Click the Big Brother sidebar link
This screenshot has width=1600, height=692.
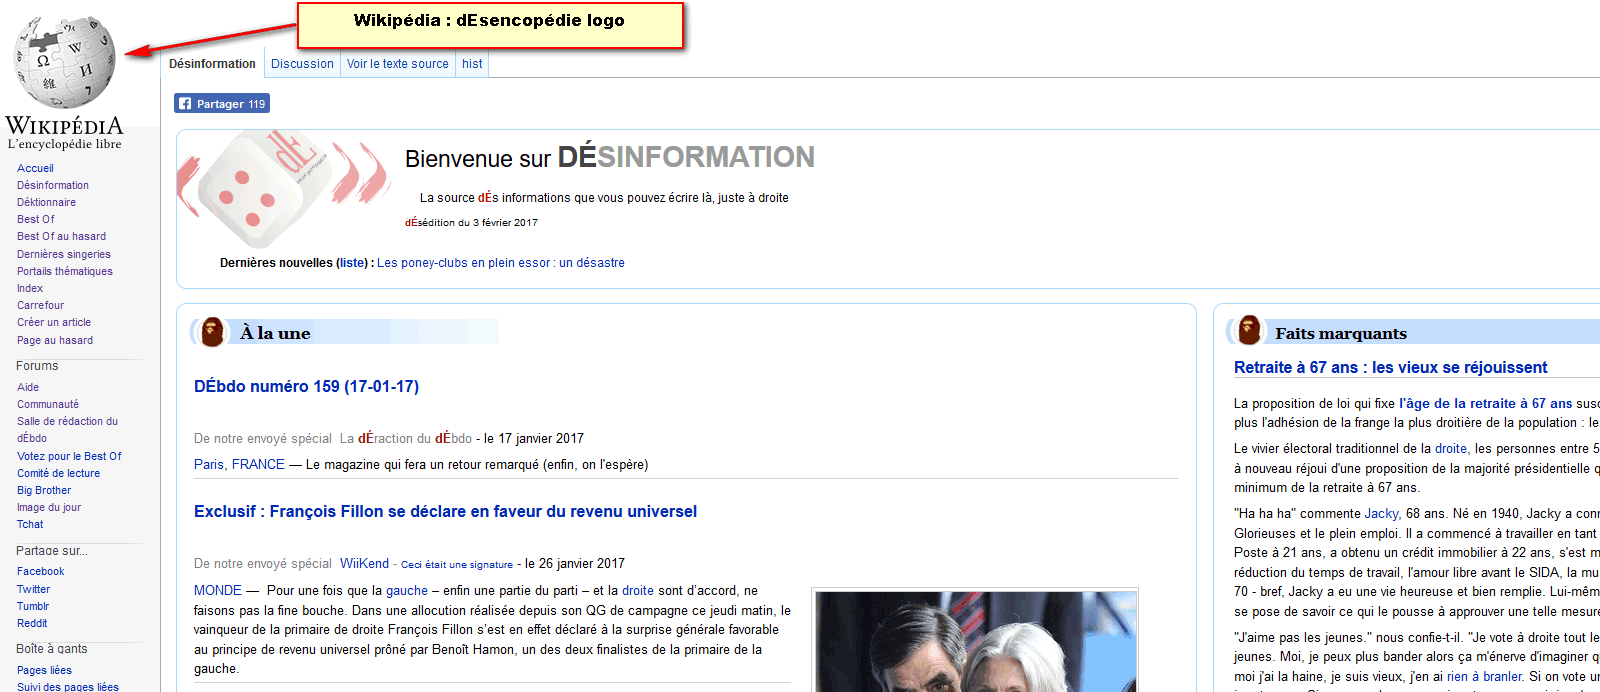coord(44,490)
